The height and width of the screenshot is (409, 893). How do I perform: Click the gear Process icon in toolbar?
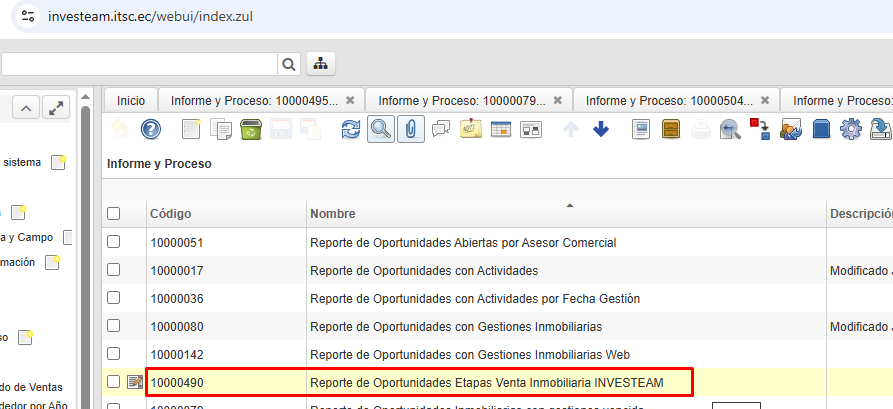pos(851,129)
